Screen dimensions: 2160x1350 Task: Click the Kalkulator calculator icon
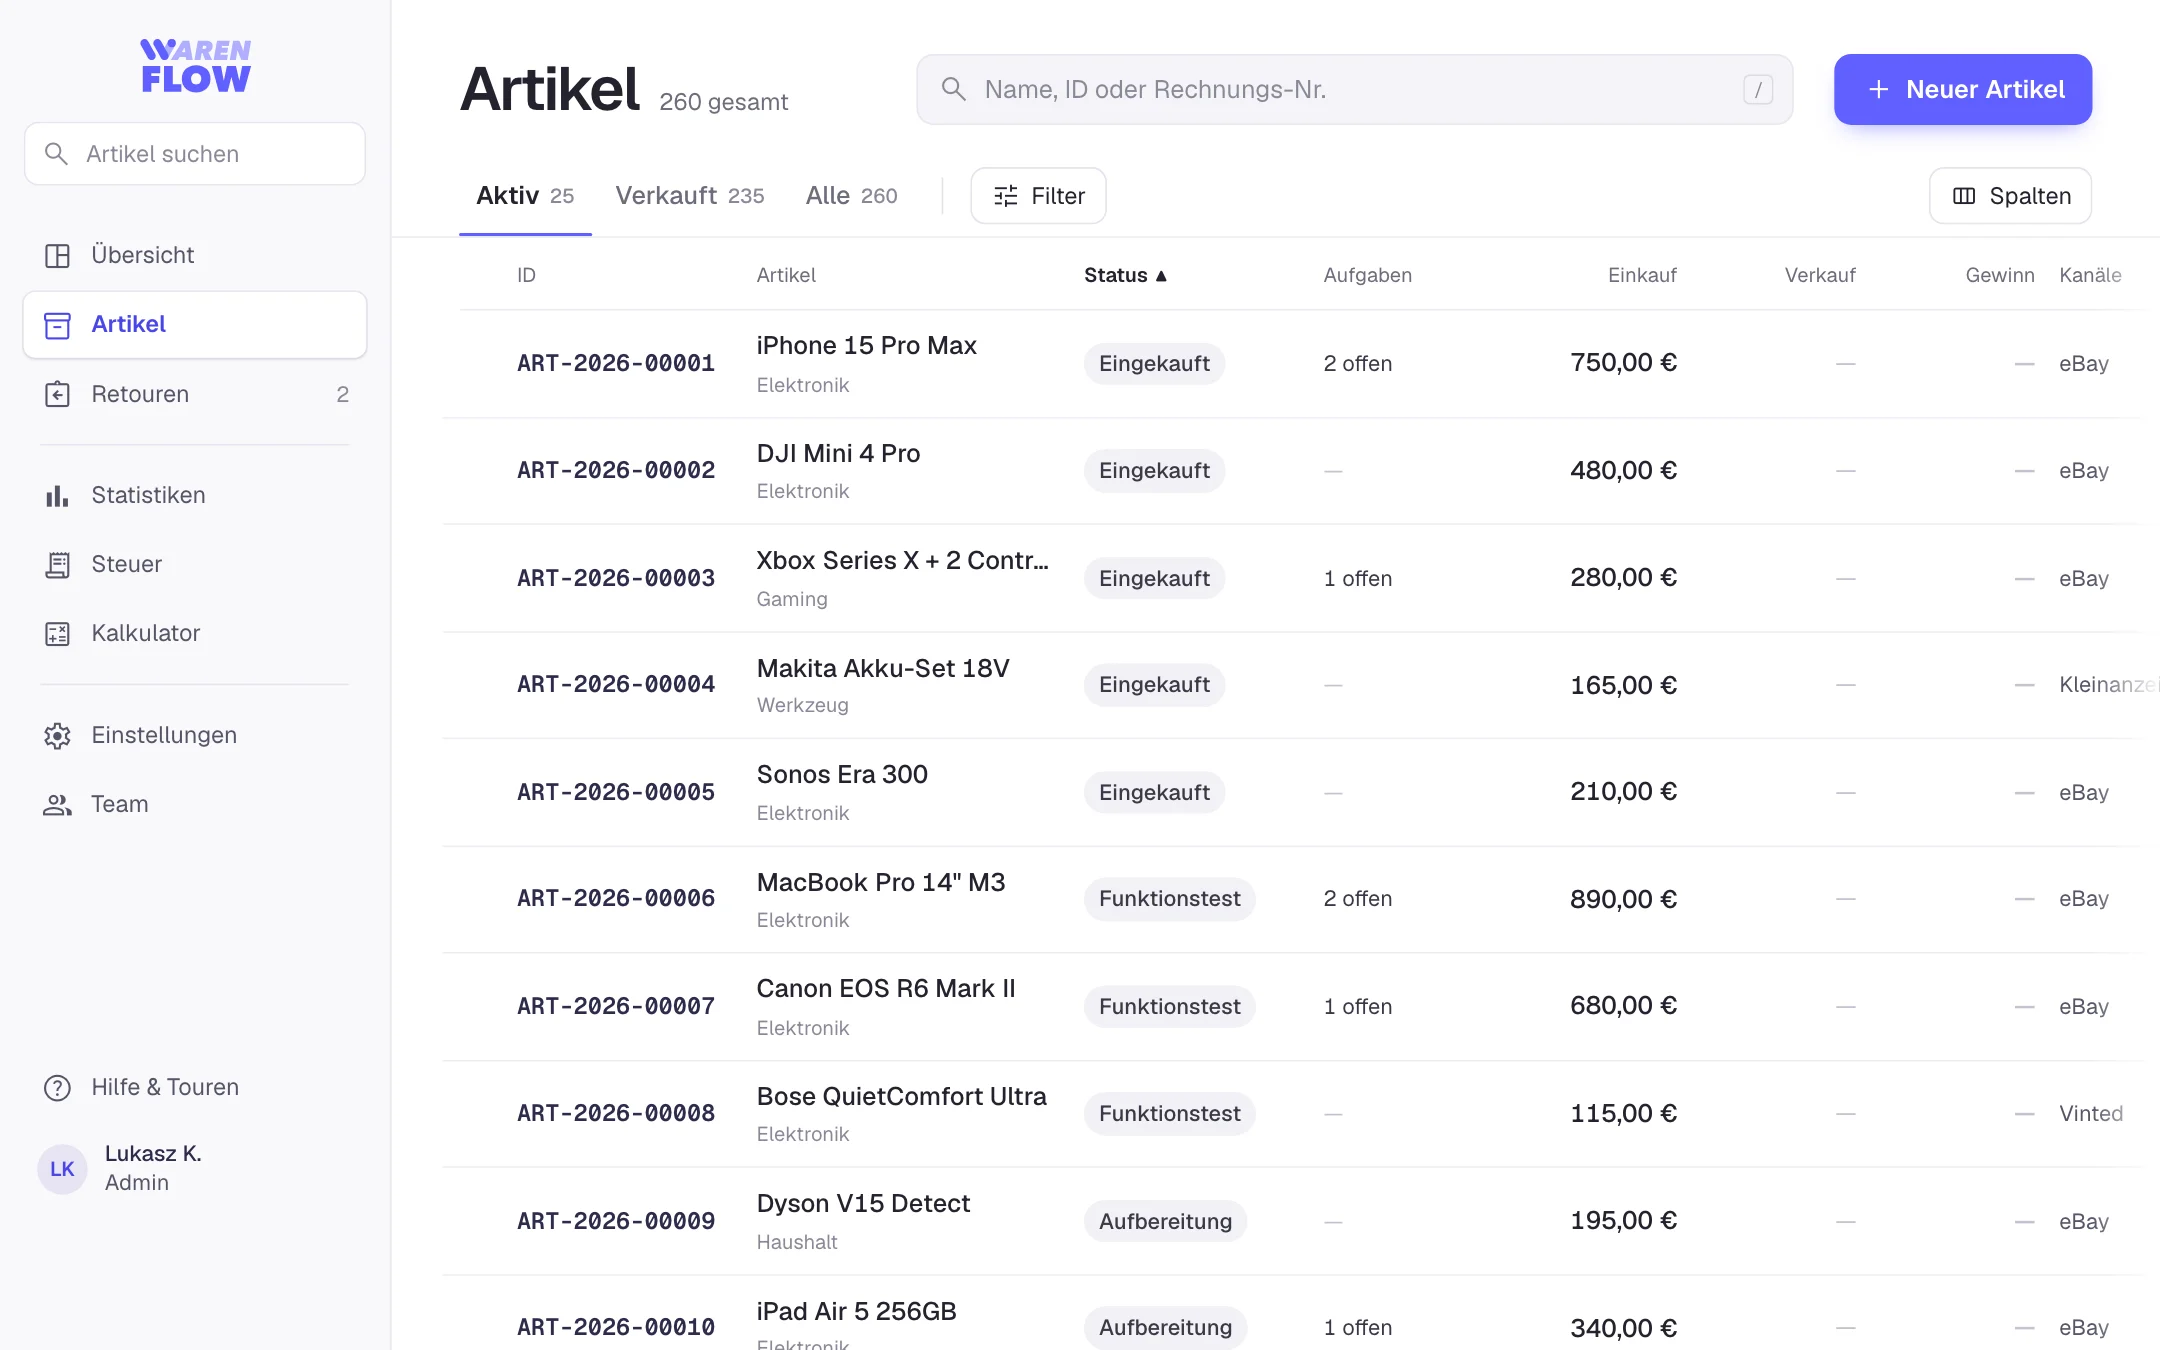pyautogui.click(x=57, y=634)
